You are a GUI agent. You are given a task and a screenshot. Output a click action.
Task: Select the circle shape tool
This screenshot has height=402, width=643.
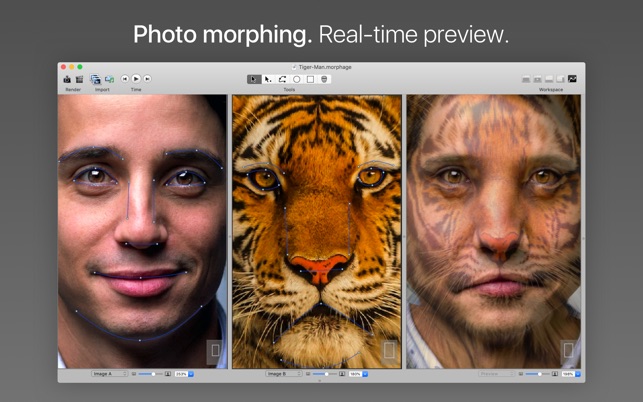click(296, 79)
